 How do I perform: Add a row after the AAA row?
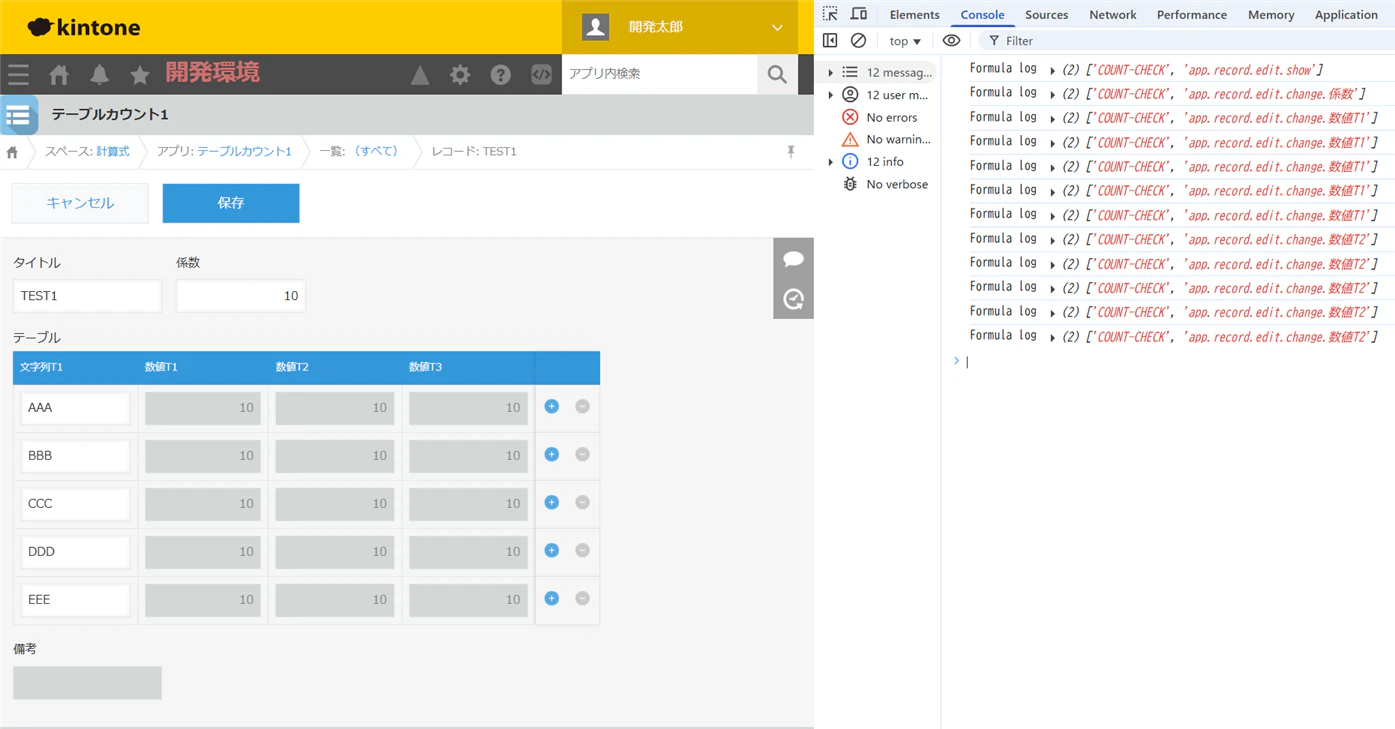(x=551, y=407)
